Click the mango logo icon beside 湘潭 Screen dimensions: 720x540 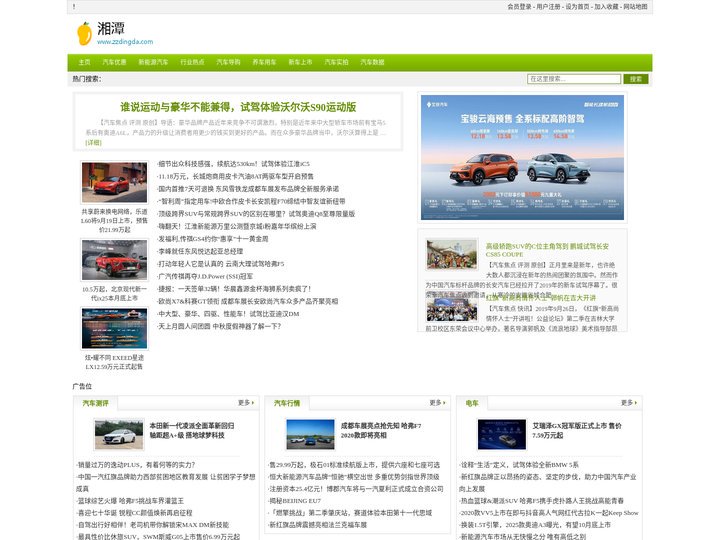click(84, 34)
